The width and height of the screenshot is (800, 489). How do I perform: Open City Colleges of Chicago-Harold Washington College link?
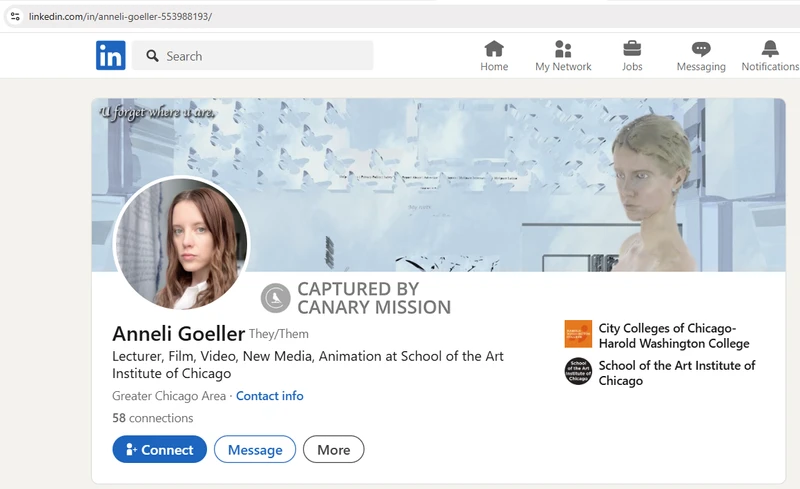pyautogui.click(x=673, y=335)
